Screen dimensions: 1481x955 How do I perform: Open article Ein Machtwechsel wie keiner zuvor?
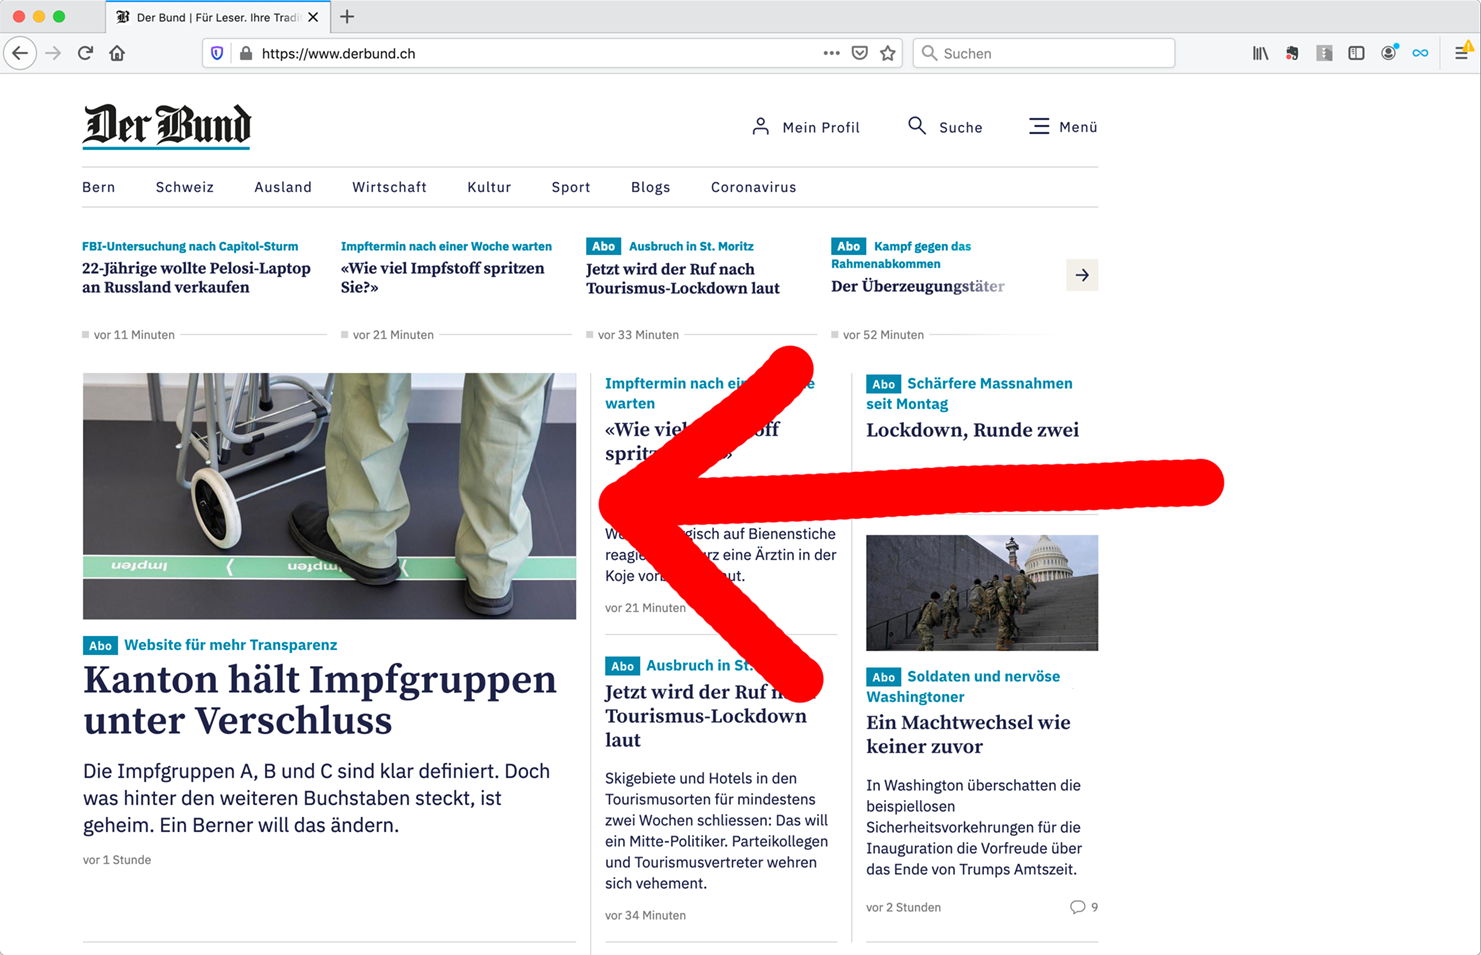point(968,735)
